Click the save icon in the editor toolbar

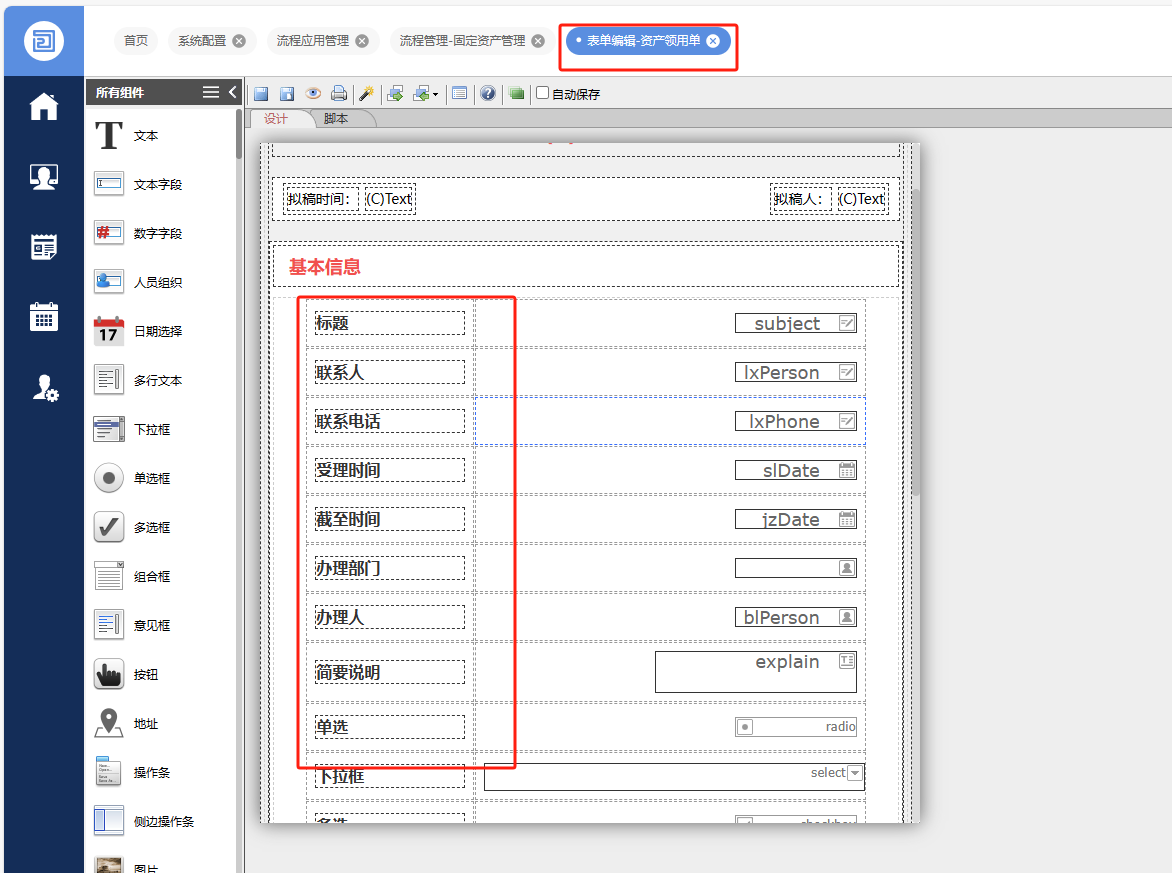[261, 93]
